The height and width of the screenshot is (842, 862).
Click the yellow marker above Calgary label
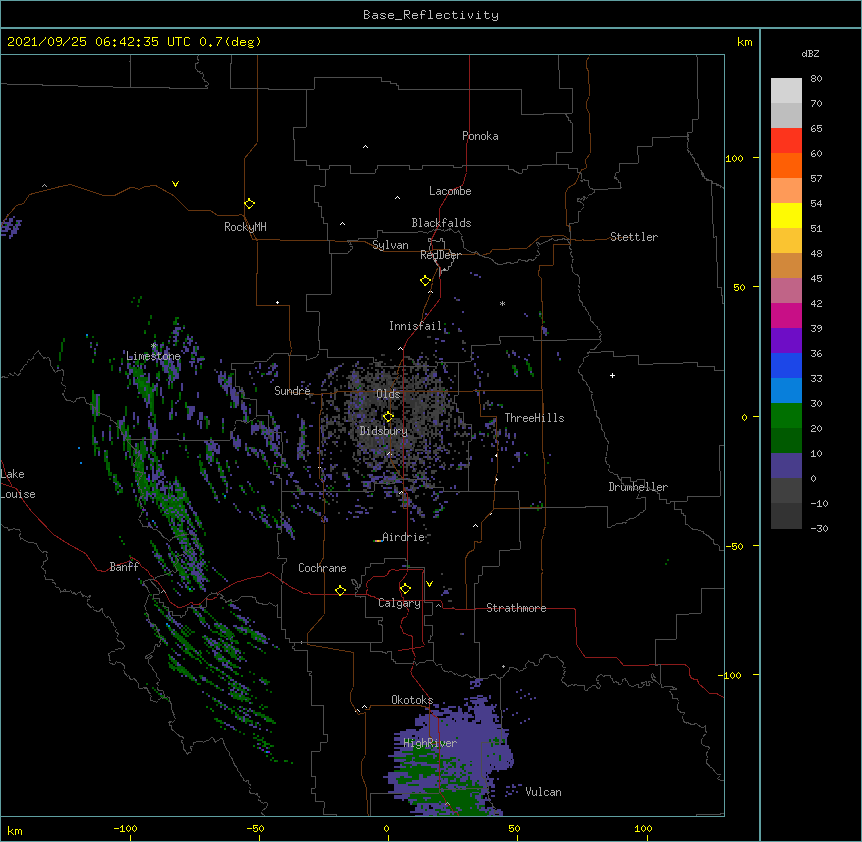pos(405,589)
